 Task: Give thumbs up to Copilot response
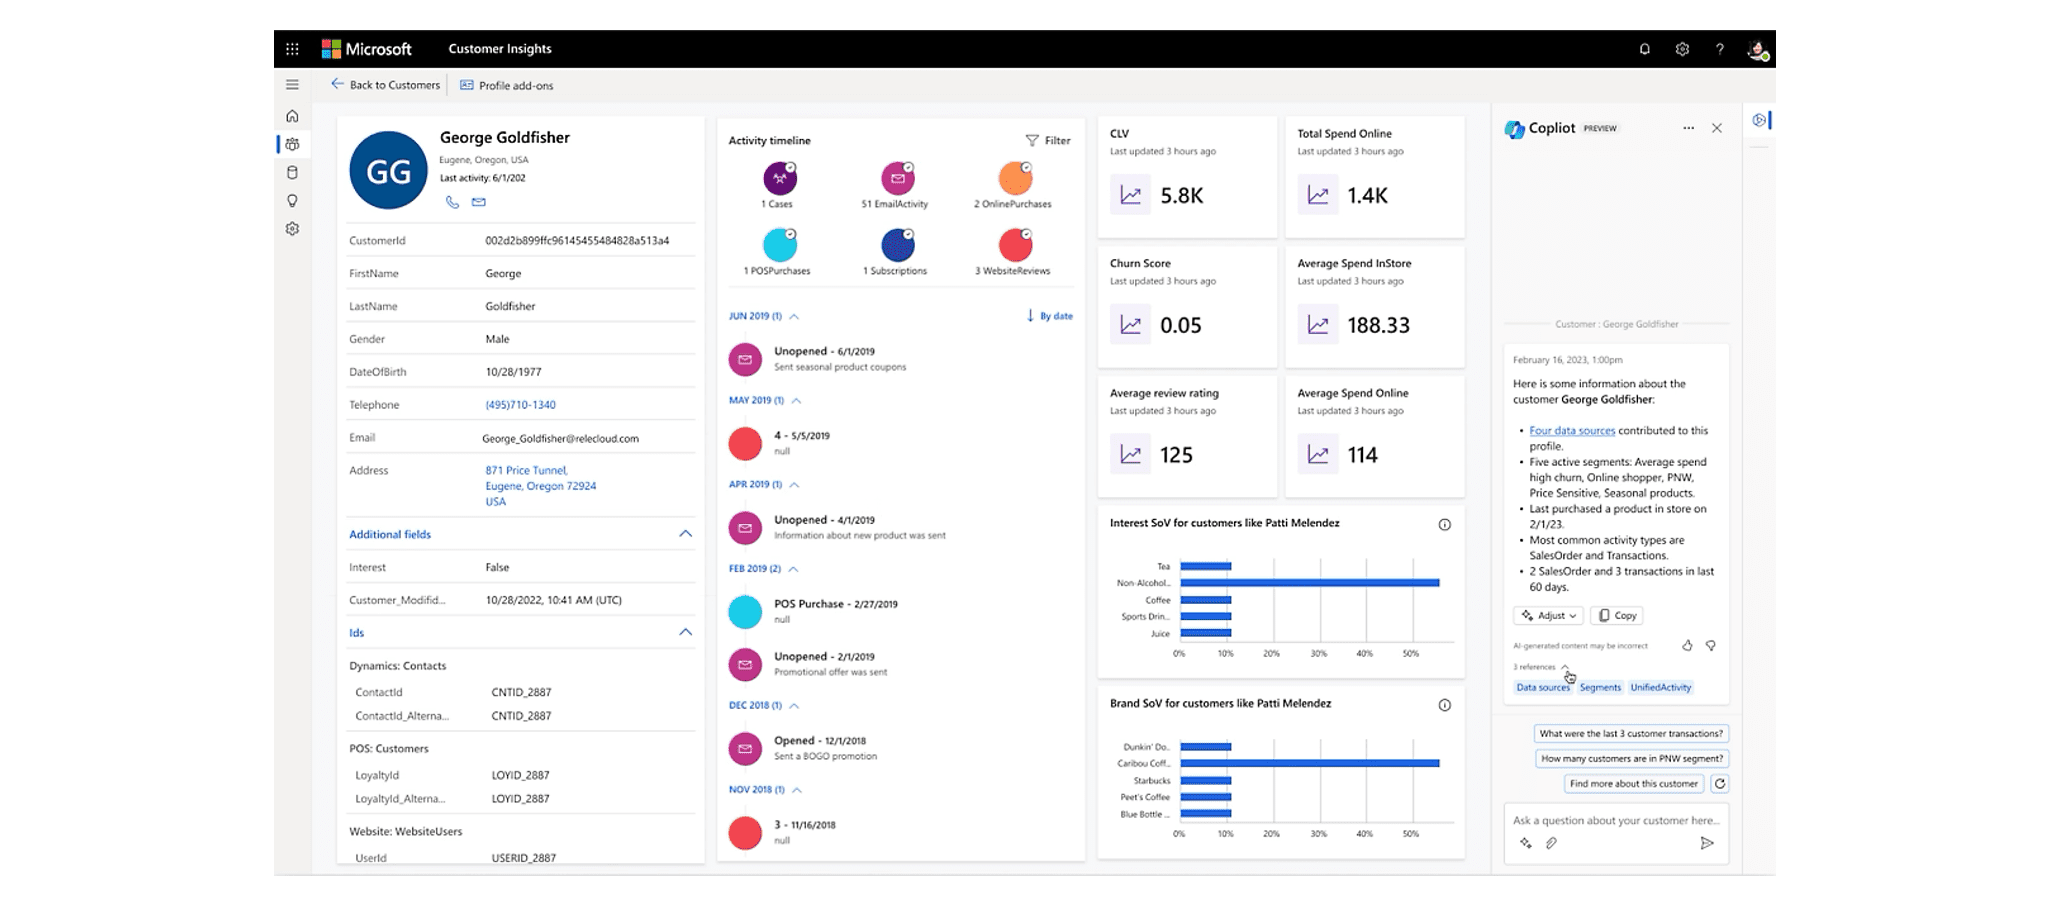coord(1687,646)
